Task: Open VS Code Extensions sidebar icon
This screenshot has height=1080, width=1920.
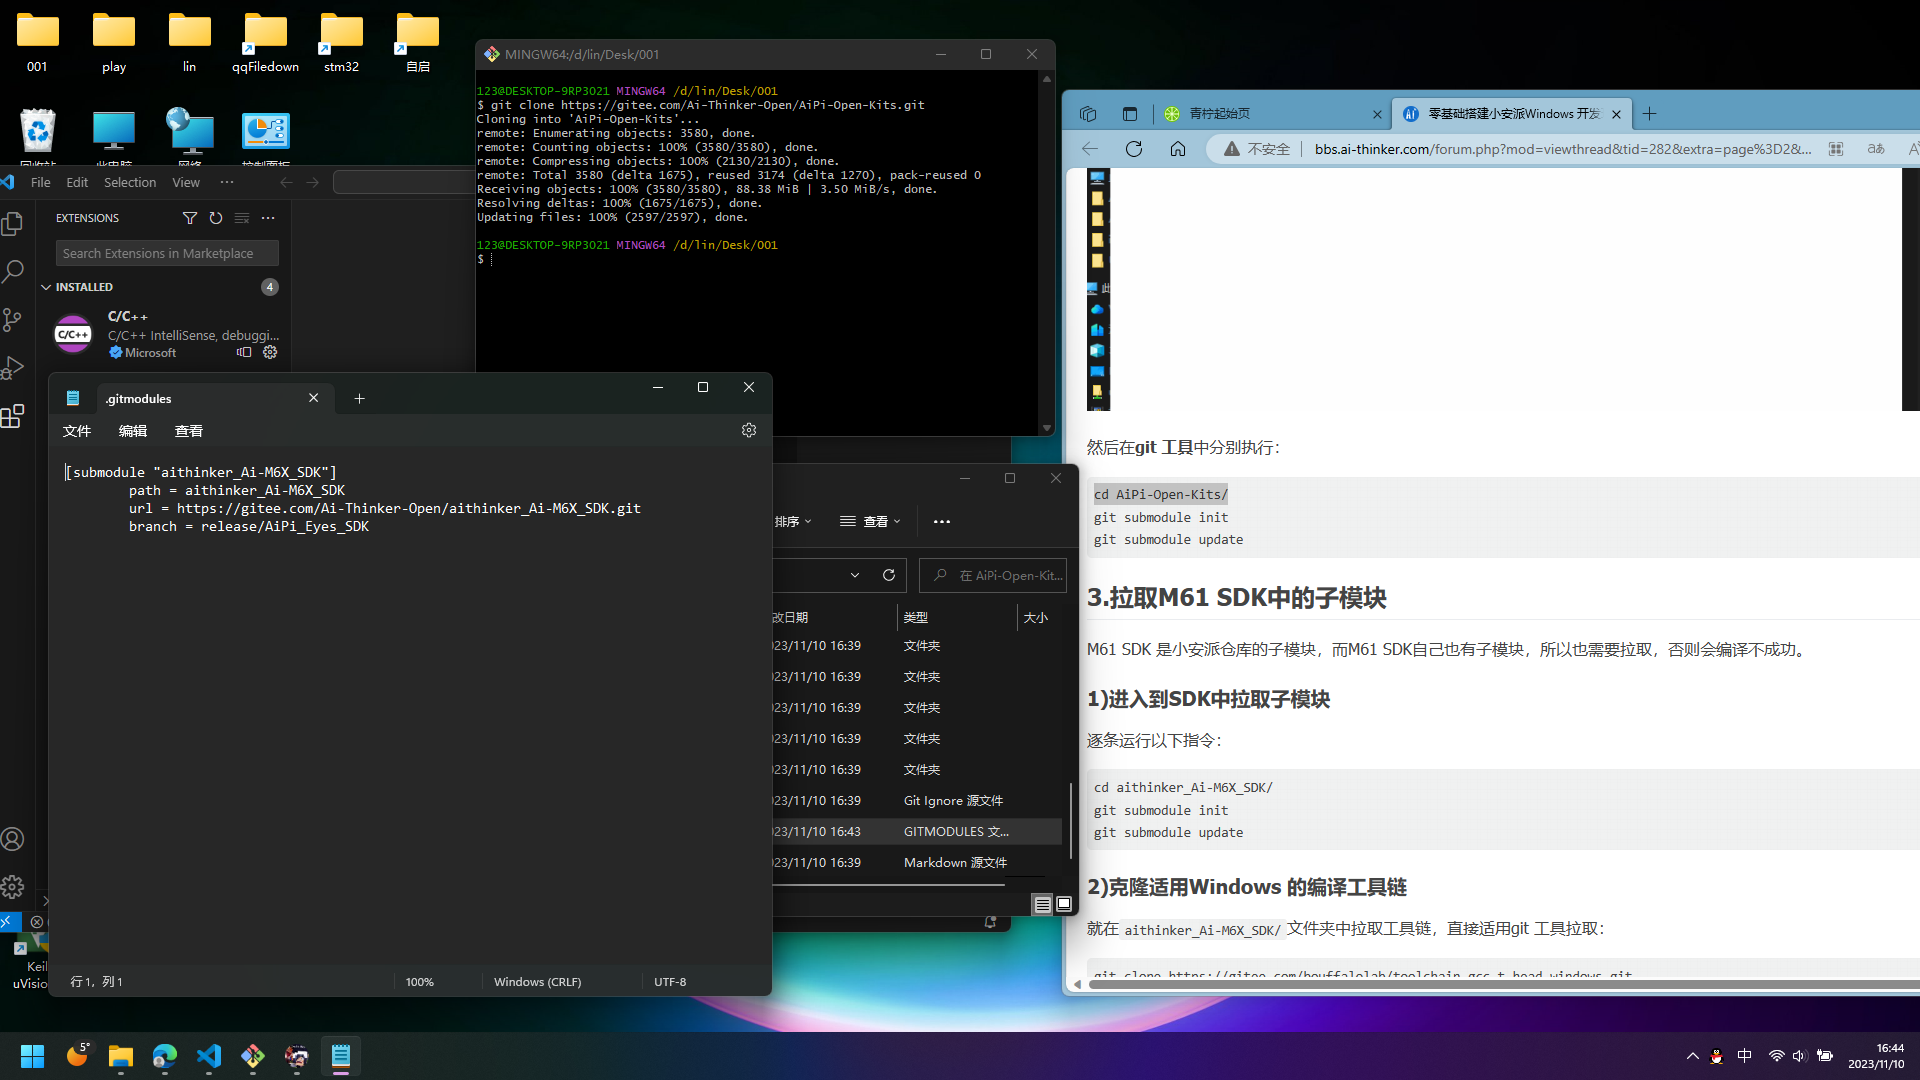Action: pos(13,415)
